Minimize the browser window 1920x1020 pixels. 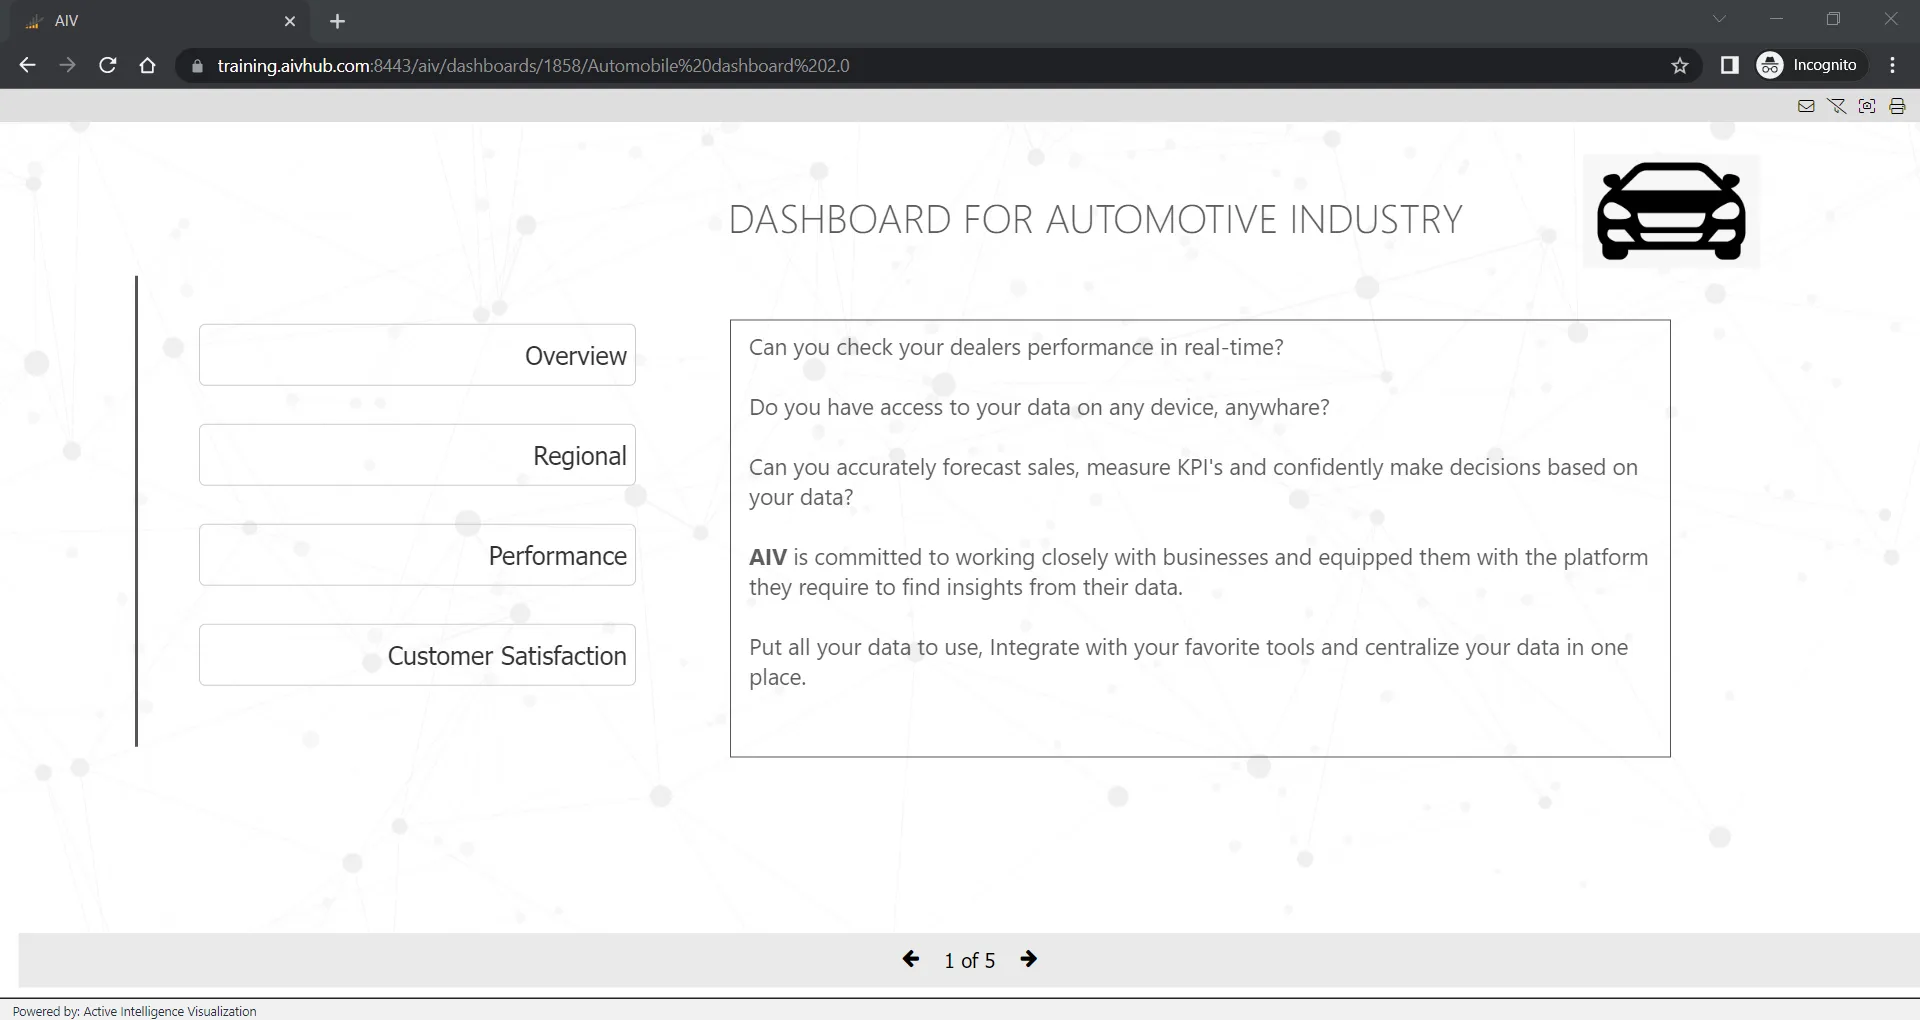pos(1776,19)
